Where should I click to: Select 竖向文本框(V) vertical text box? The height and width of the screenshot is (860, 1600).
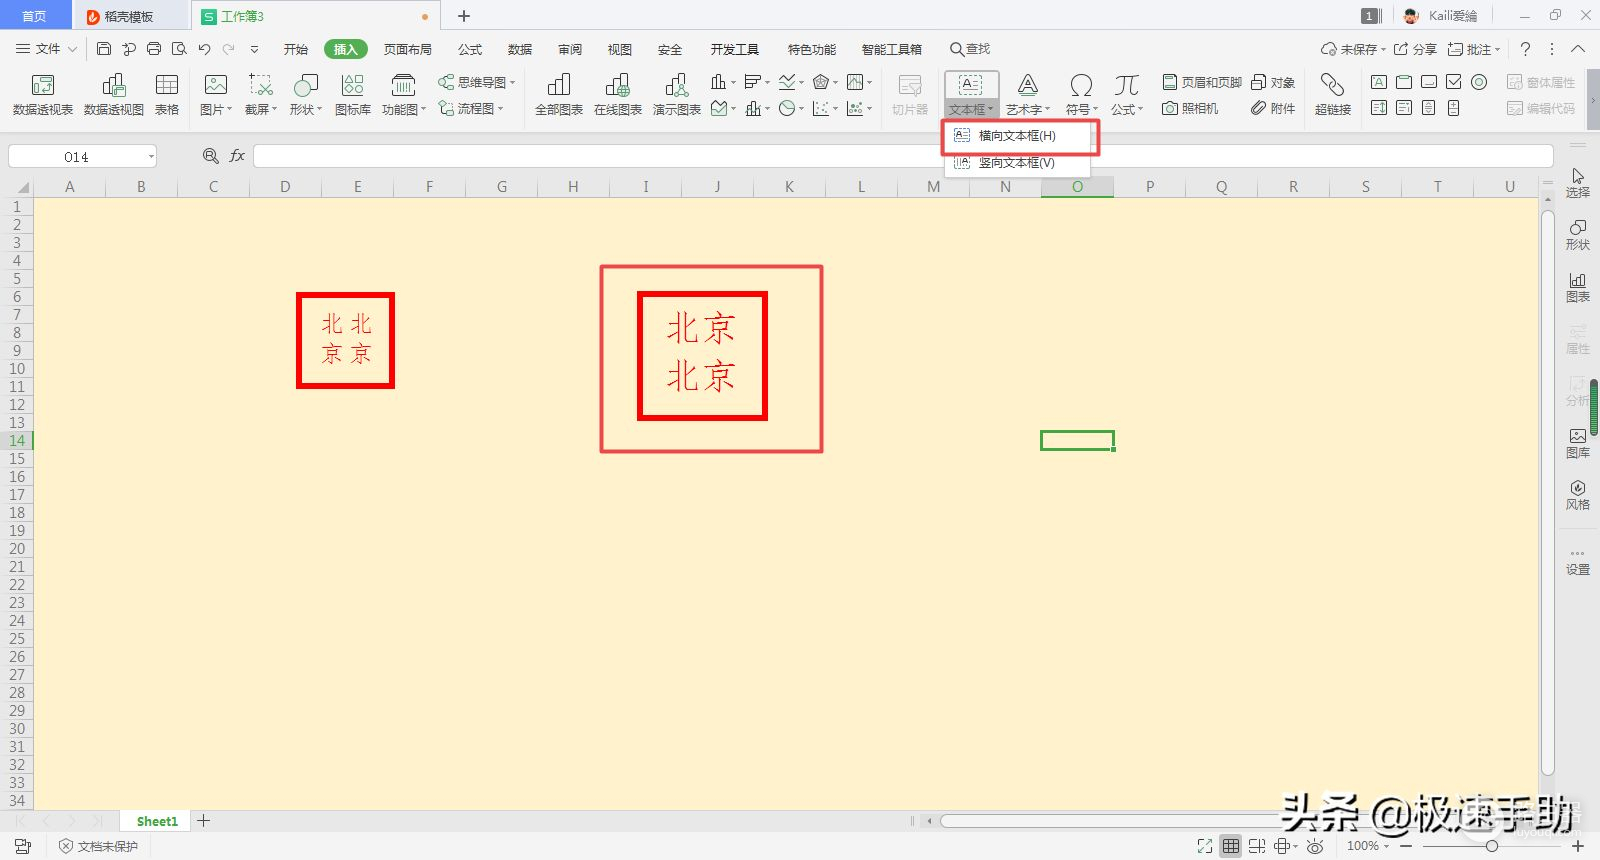click(x=1015, y=162)
